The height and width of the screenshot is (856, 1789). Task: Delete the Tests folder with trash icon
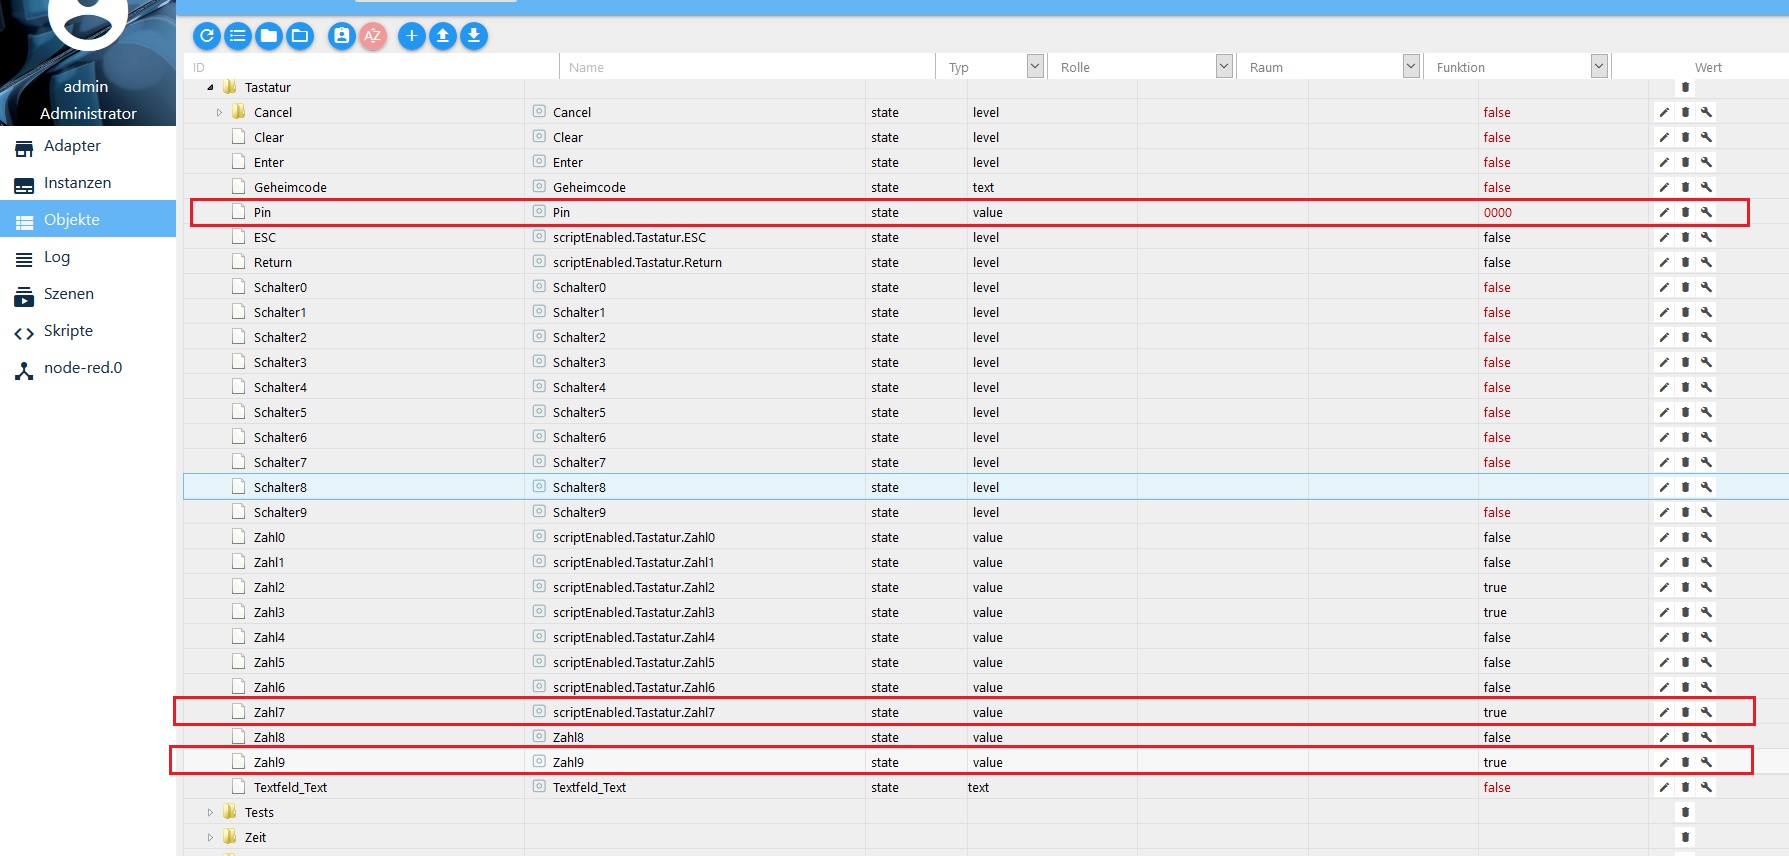click(1685, 812)
